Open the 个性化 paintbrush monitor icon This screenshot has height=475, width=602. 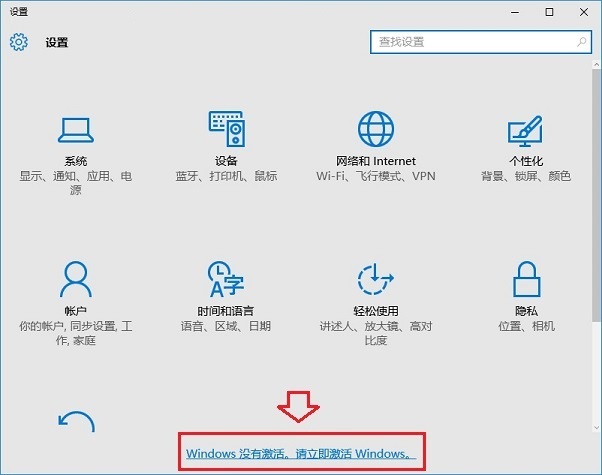coord(526,131)
